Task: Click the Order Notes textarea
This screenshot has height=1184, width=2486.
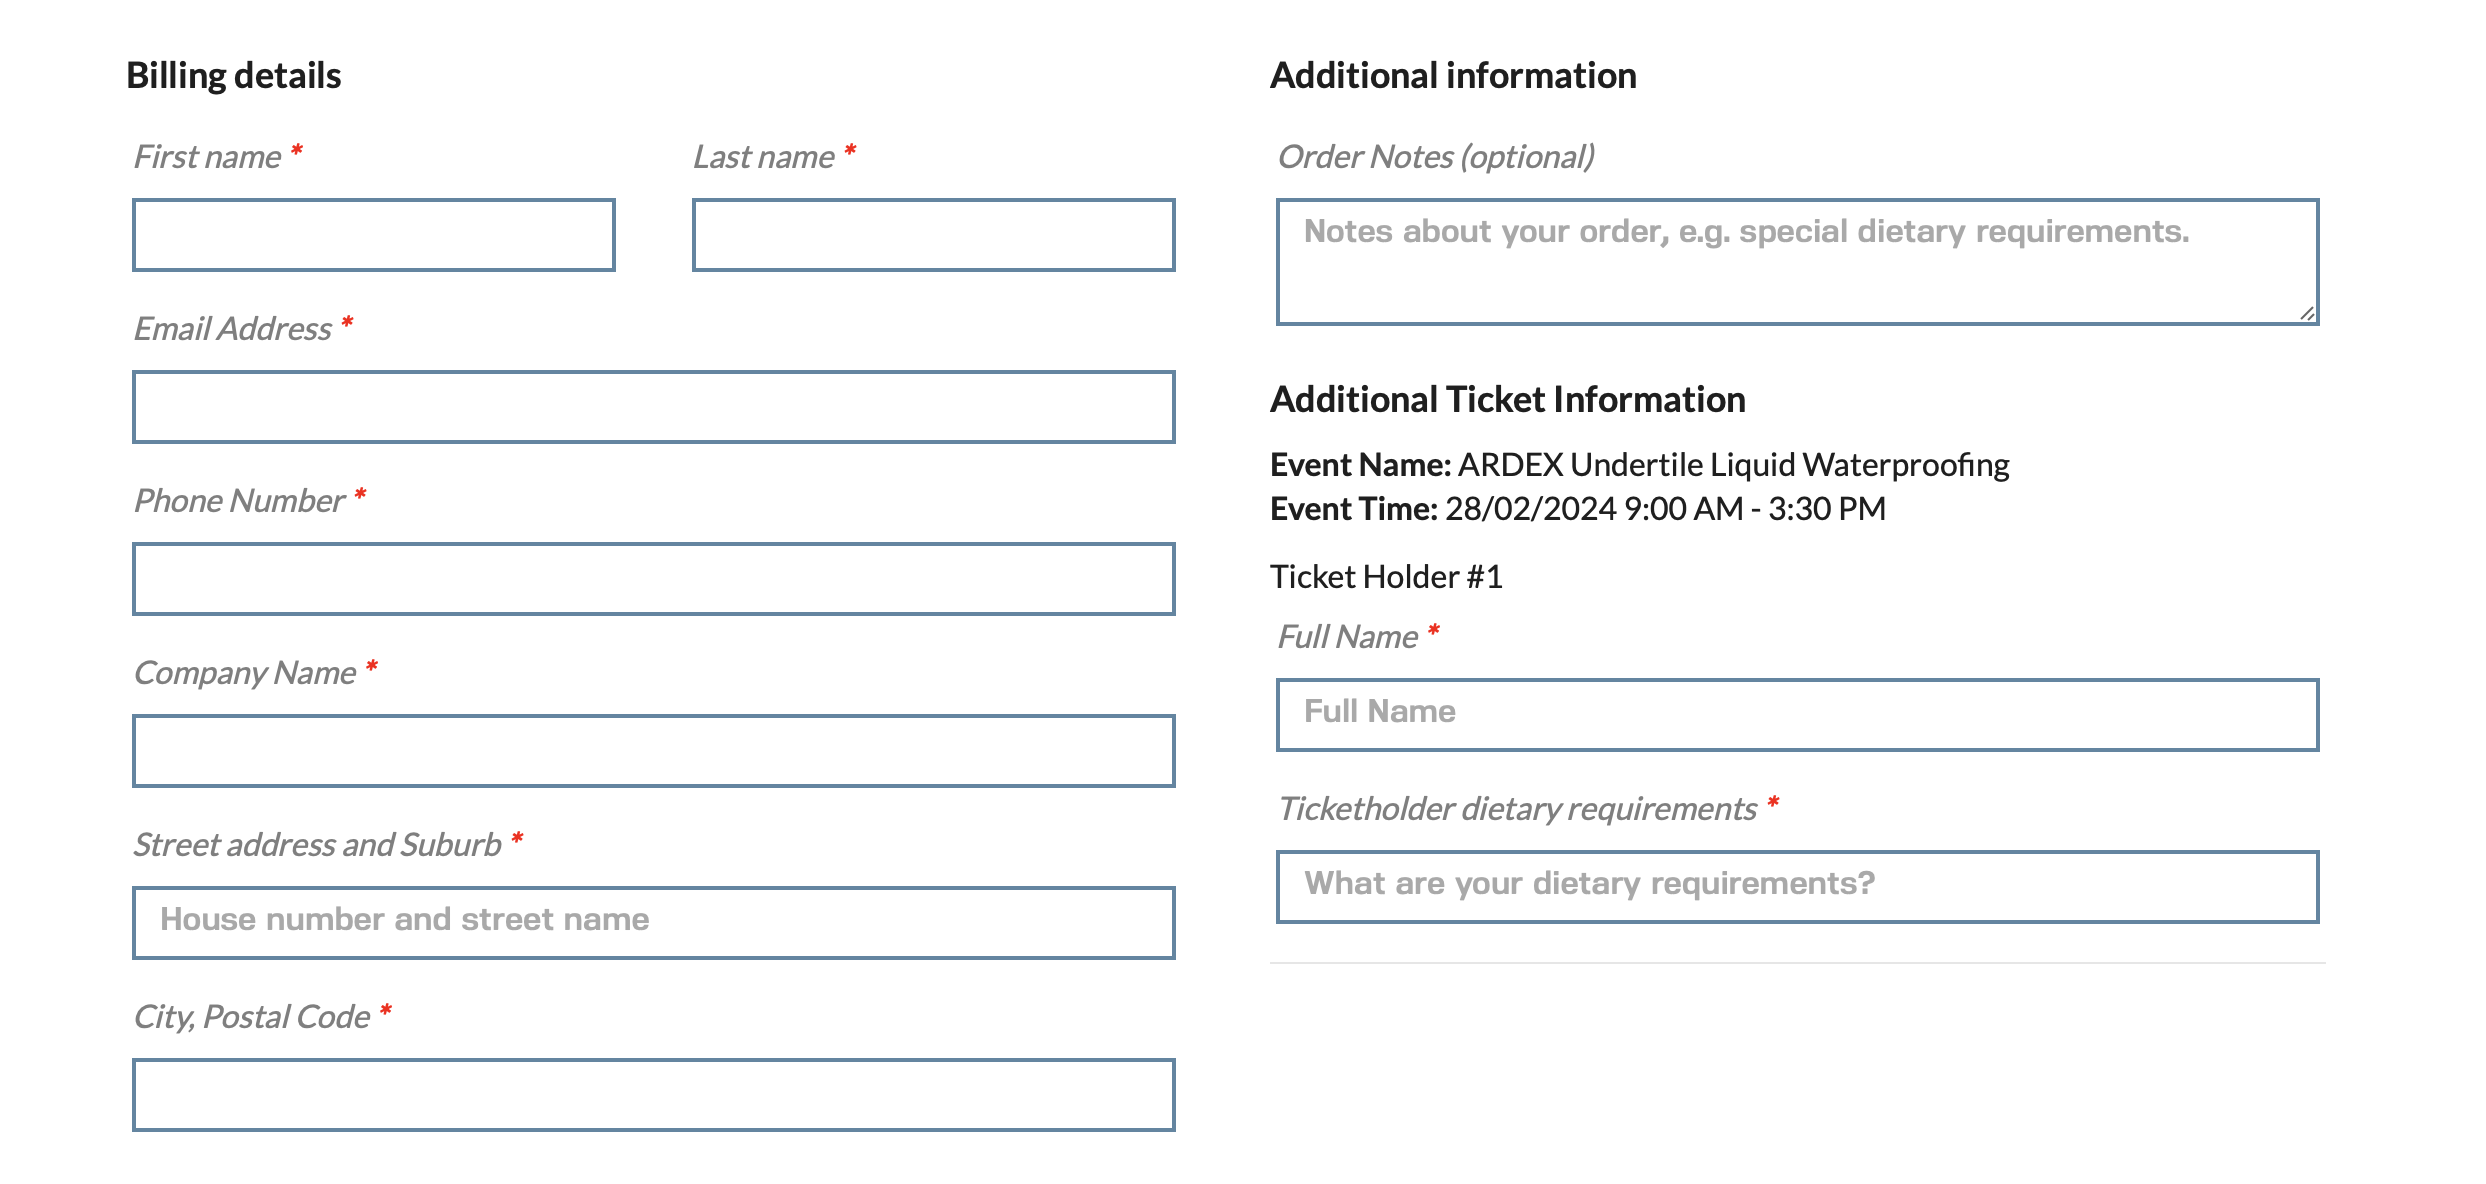Action: pos(1798,262)
